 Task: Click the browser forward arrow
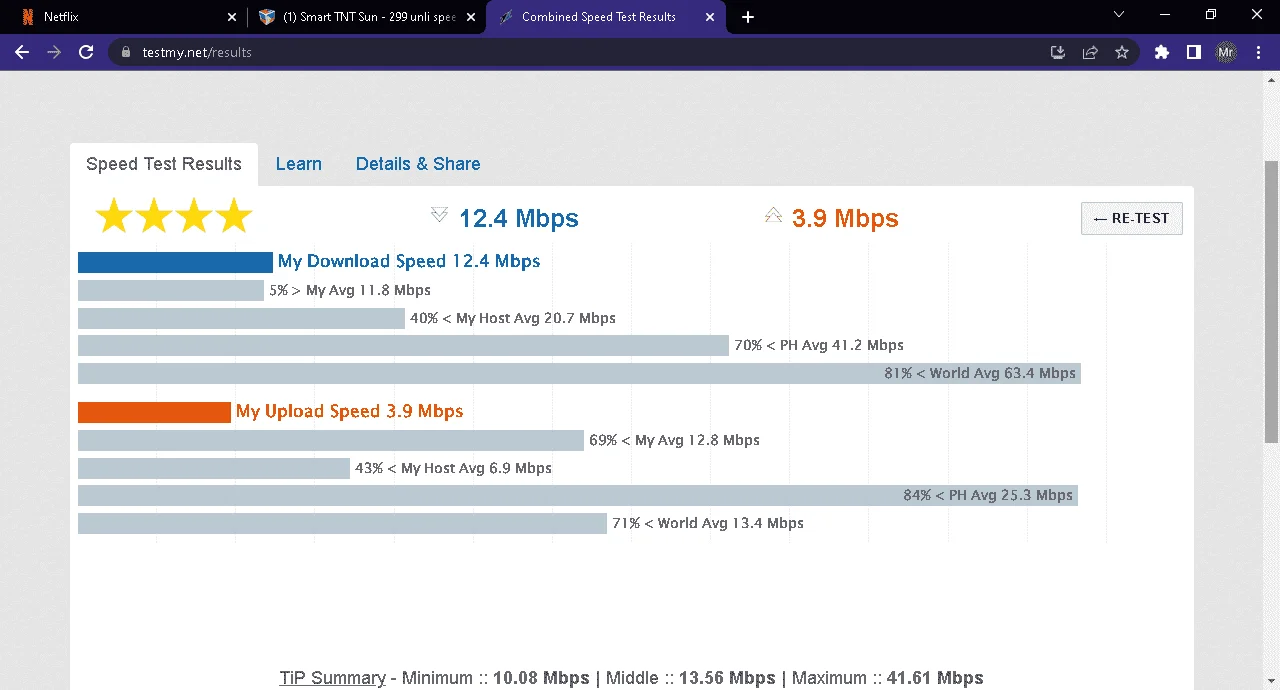pyautogui.click(x=54, y=52)
